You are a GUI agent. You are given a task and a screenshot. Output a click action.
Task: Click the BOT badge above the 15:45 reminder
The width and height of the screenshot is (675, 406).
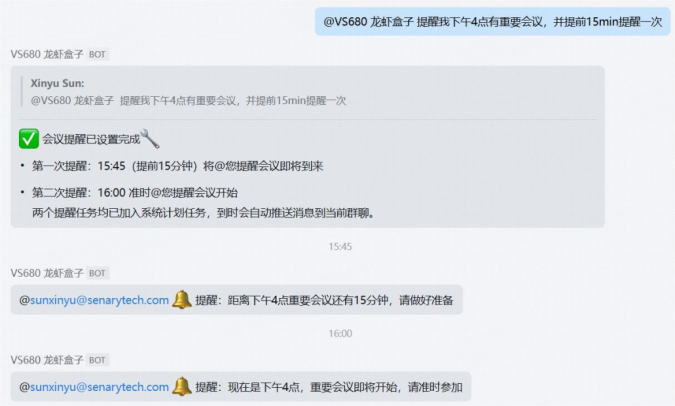tap(97, 273)
